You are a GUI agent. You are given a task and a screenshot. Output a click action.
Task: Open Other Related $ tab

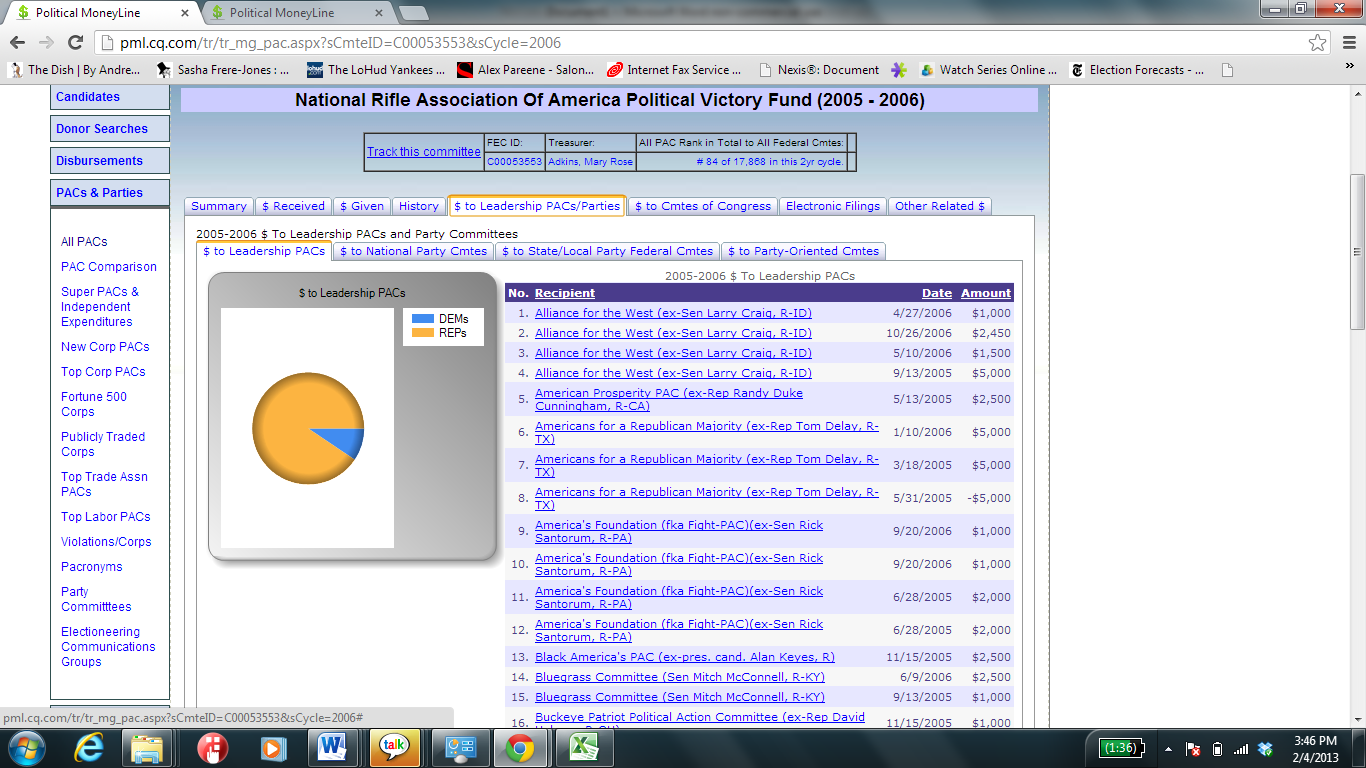(x=940, y=206)
